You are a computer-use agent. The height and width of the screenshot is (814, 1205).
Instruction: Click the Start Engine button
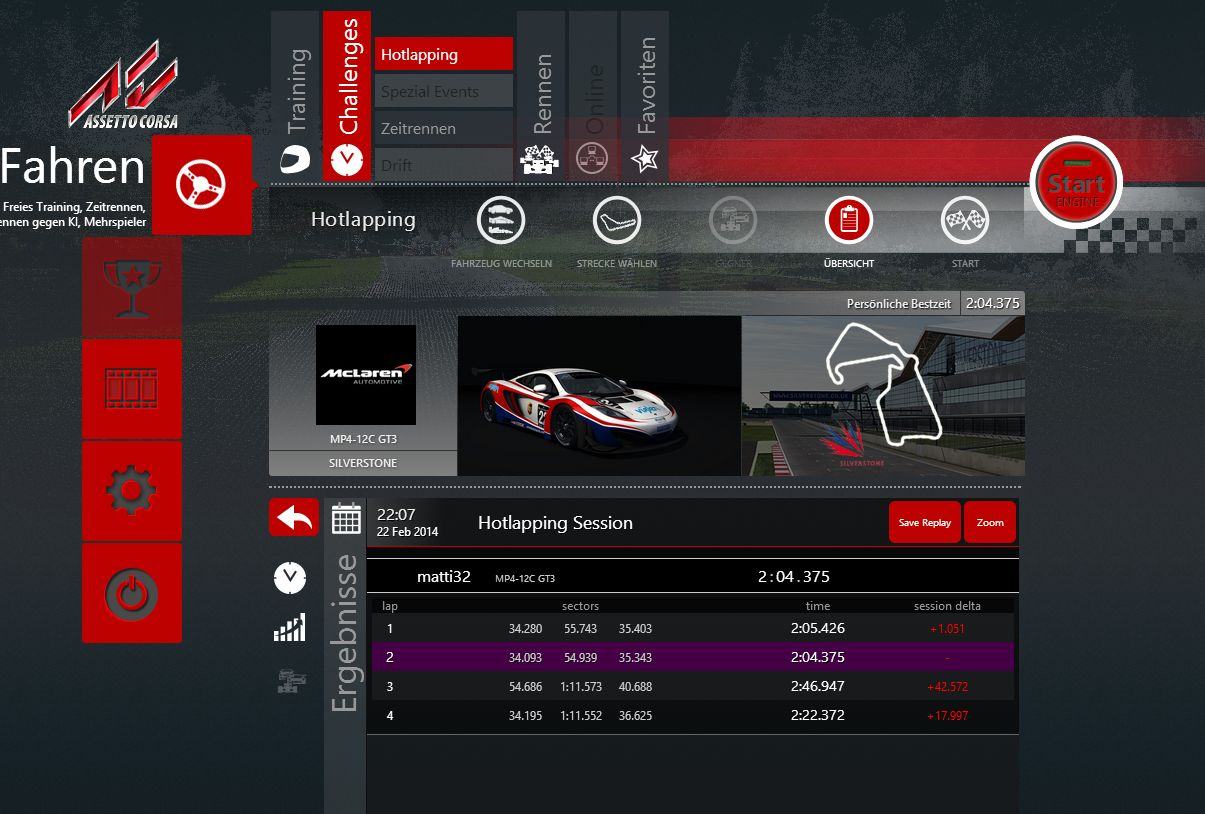(x=1076, y=183)
